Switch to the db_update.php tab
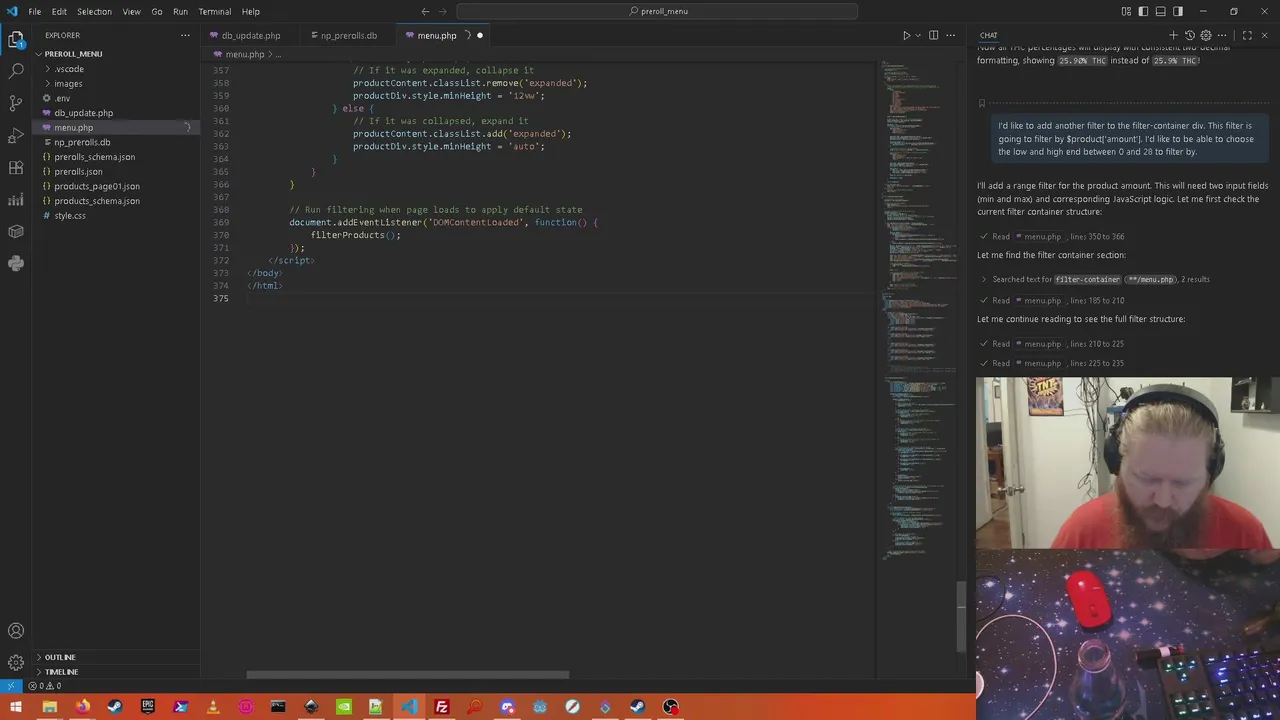This screenshot has height=720, width=1280. (x=250, y=35)
